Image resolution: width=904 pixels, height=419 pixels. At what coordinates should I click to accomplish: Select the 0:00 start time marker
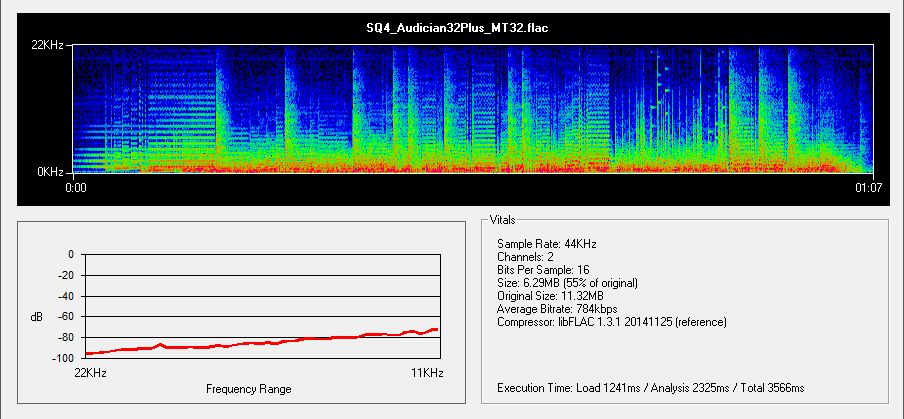click(76, 186)
